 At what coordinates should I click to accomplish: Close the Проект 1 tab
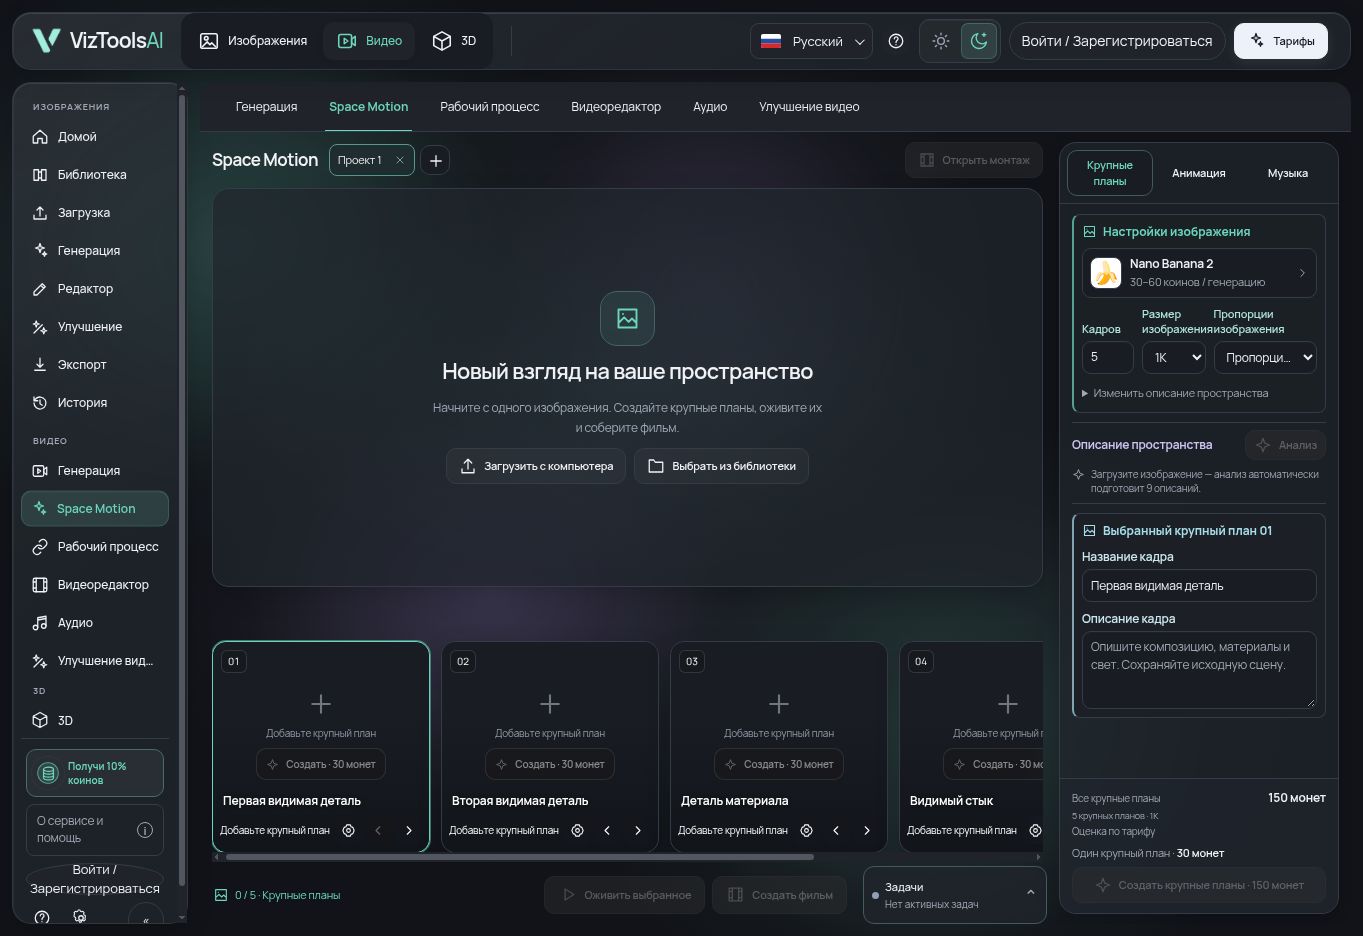click(400, 160)
